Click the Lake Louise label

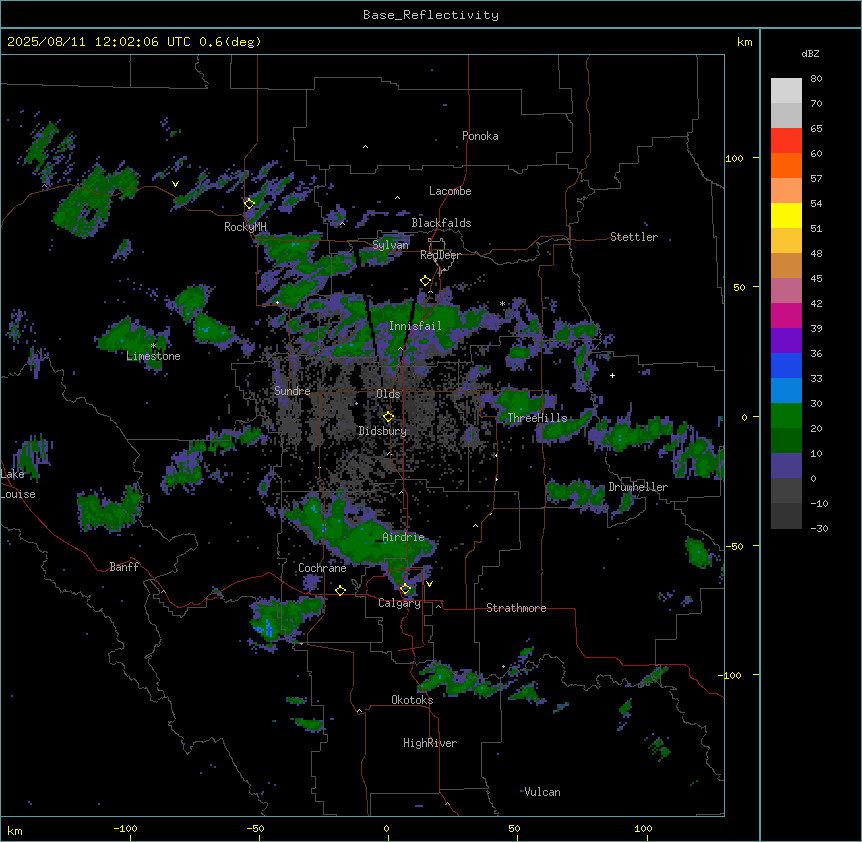18,484
